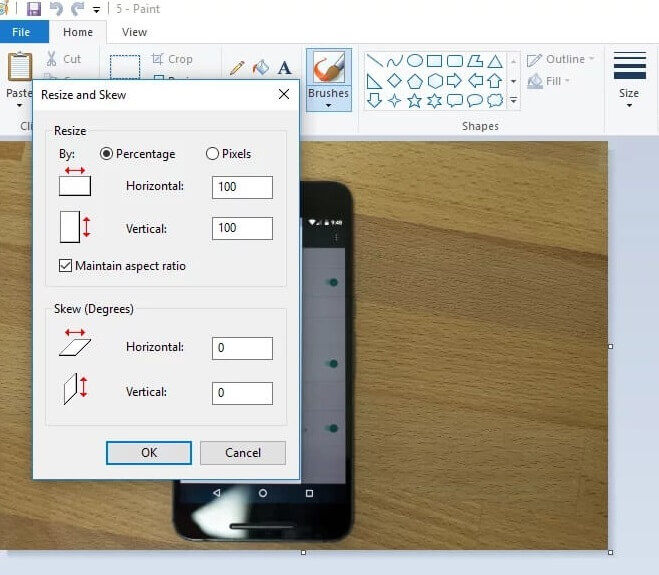The image size is (659, 575).
Task: Select the Right triangle shape
Action: [374, 81]
